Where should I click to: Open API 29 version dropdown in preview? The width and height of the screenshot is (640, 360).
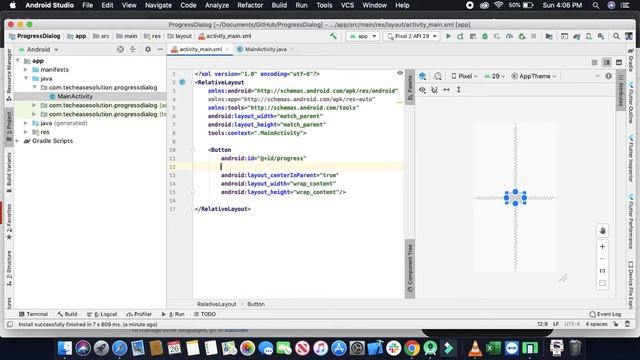click(x=494, y=76)
